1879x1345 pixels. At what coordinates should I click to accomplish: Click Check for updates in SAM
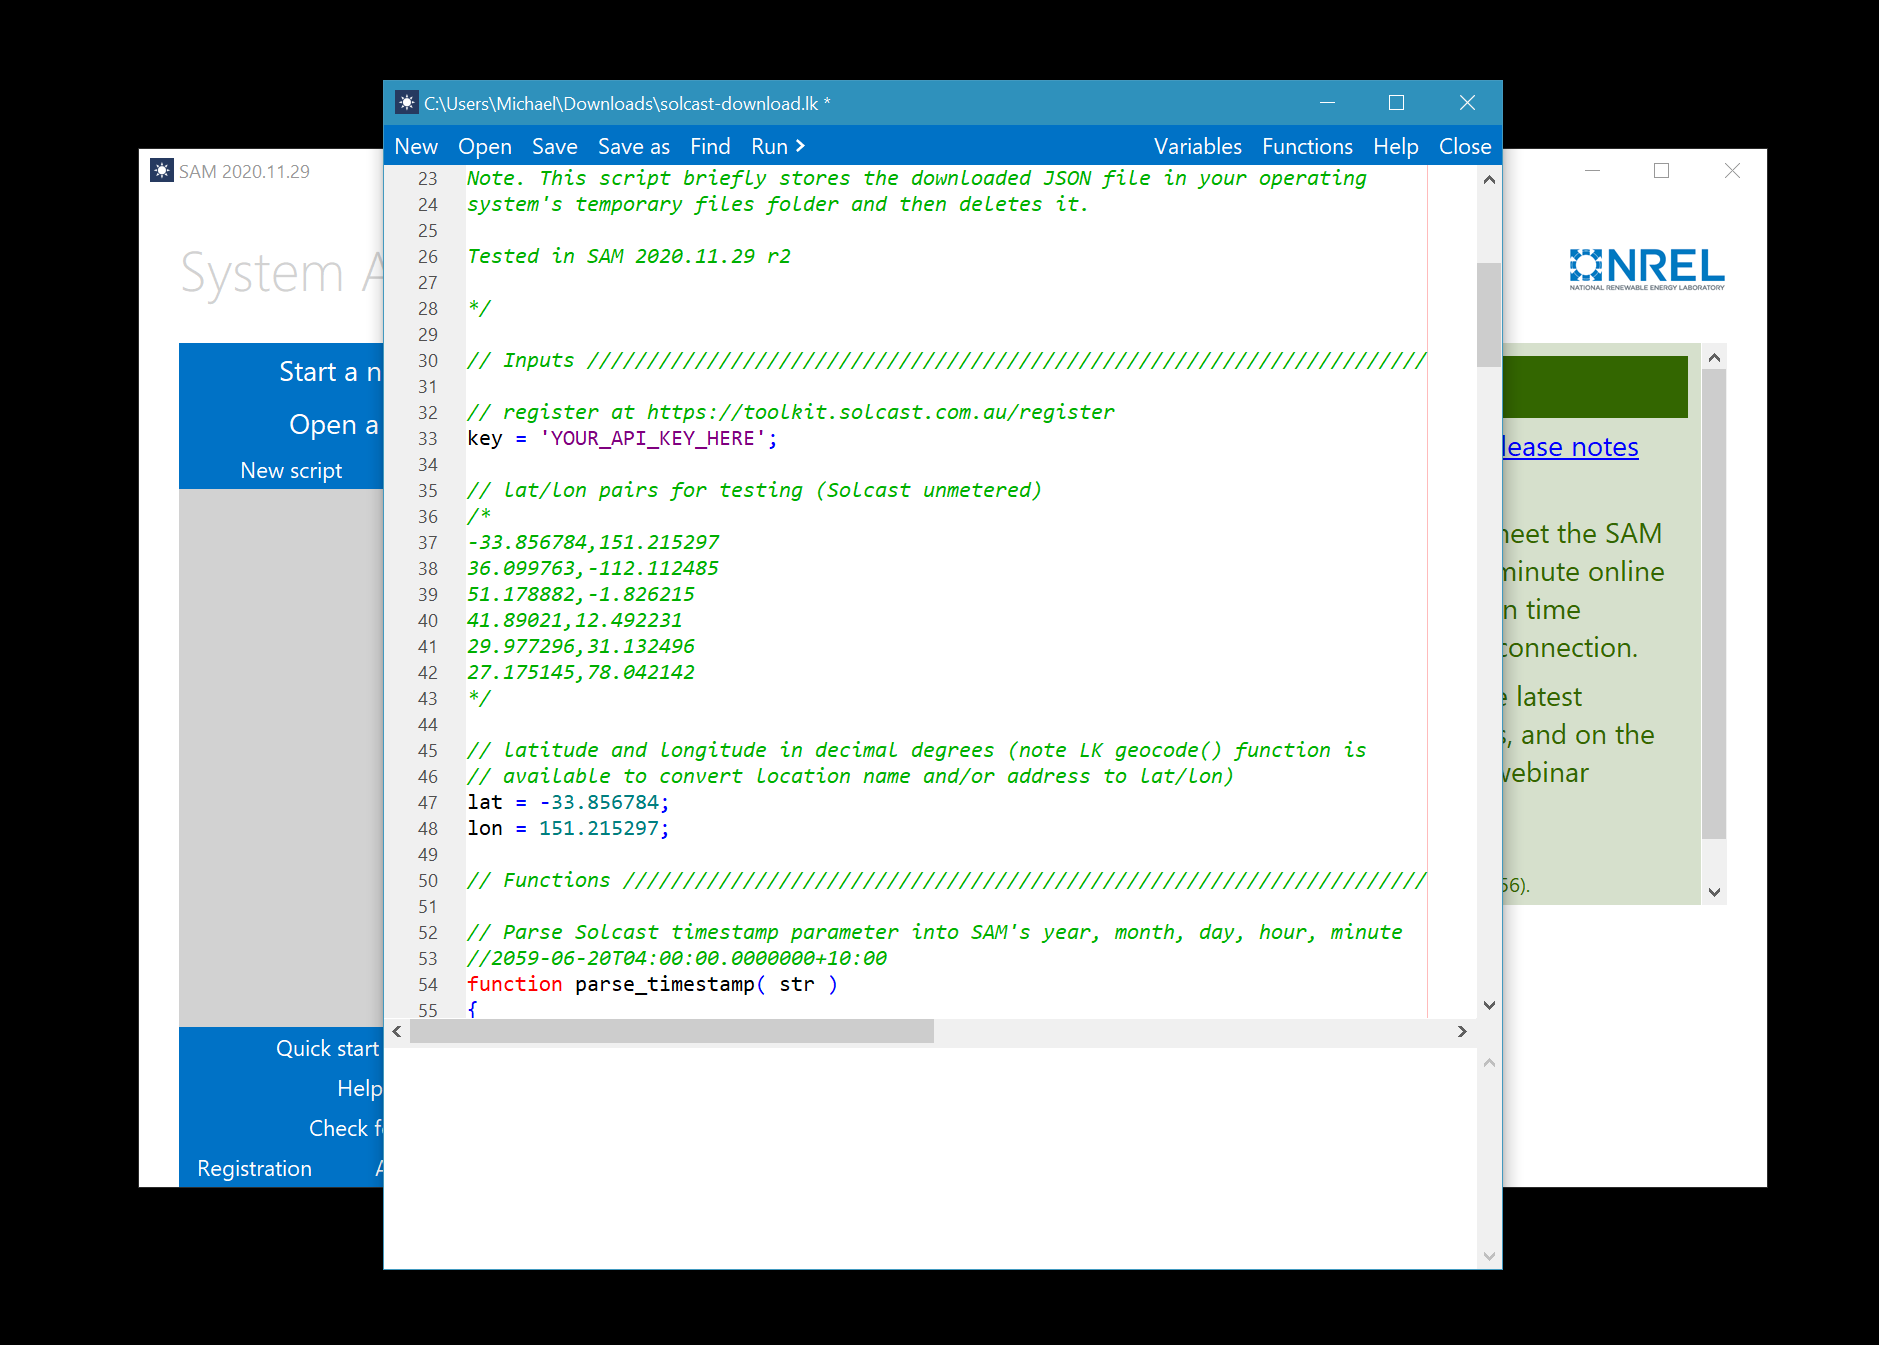(x=345, y=1129)
